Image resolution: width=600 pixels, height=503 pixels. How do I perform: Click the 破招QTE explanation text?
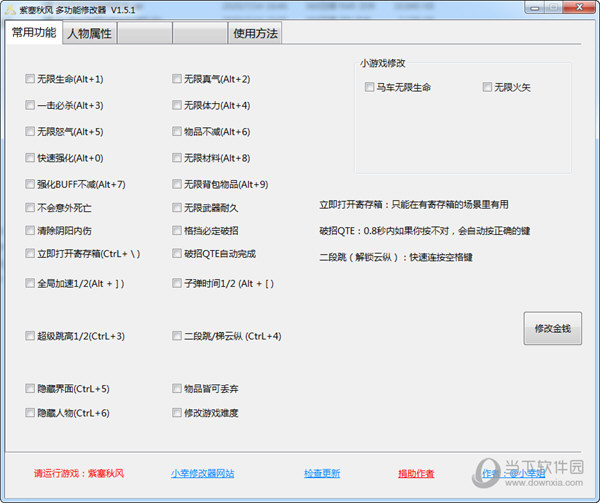(425, 231)
